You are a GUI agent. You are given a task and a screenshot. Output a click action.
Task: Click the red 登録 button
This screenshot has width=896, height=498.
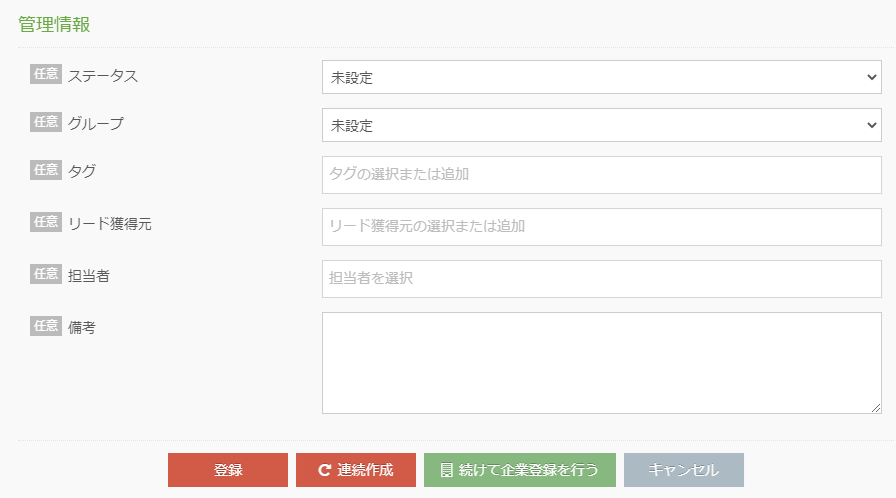pyautogui.click(x=228, y=470)
